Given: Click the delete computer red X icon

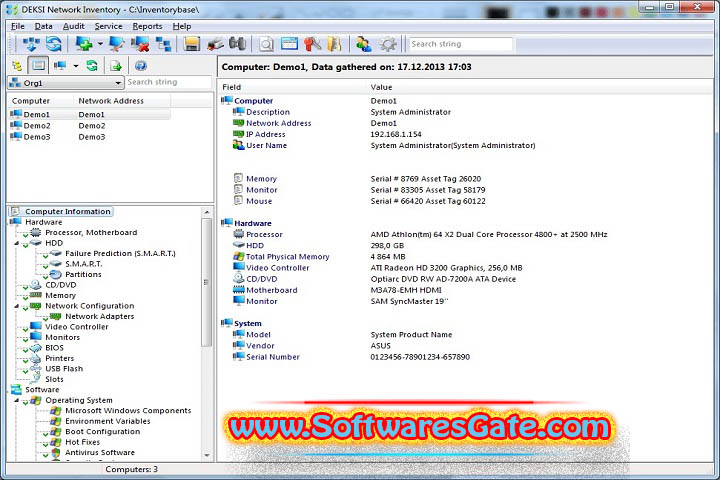Looking at the screenshot, I should (x=140, y=44).
